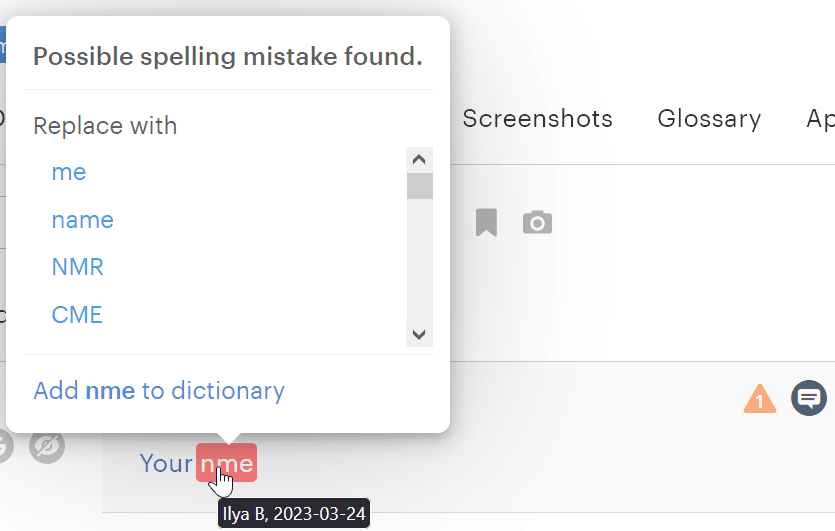The width and height of the screenshot is (835, 531).
Task: Open the Glossary tab
Action: tap(709, 119)
